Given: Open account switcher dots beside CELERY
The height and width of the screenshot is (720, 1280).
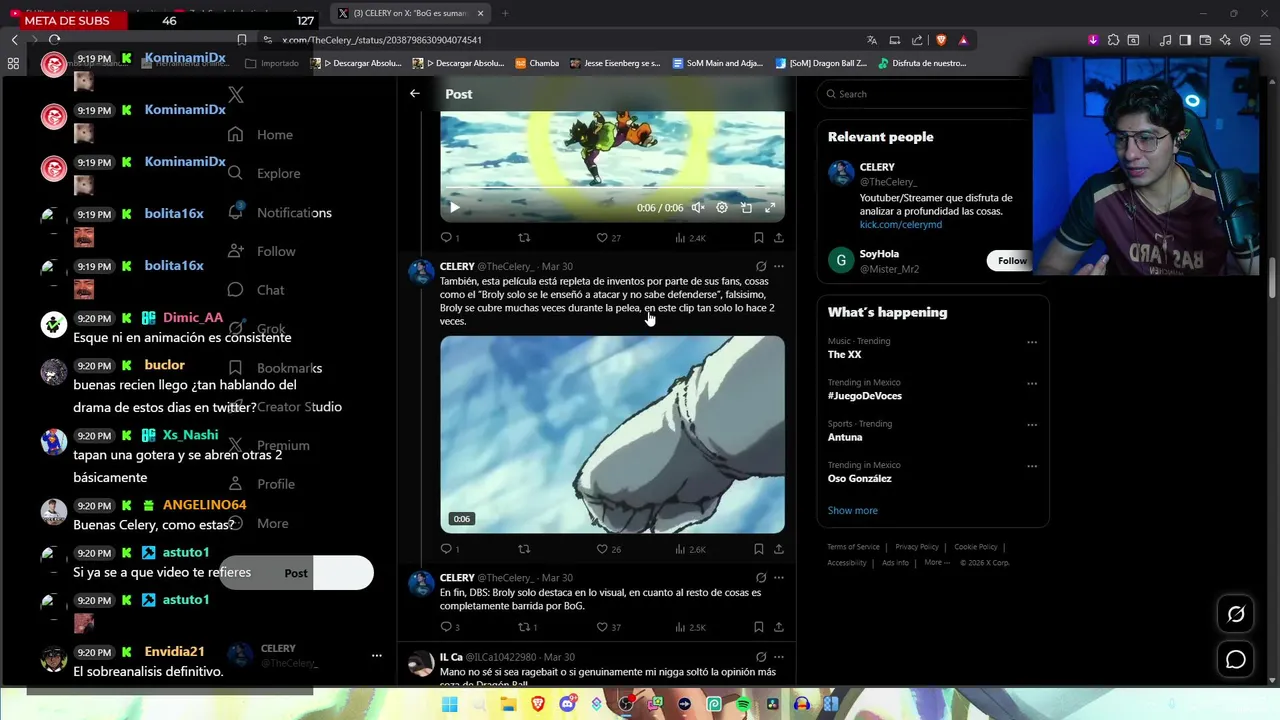Looking at the screenshot, I should [x=377, y=655].
